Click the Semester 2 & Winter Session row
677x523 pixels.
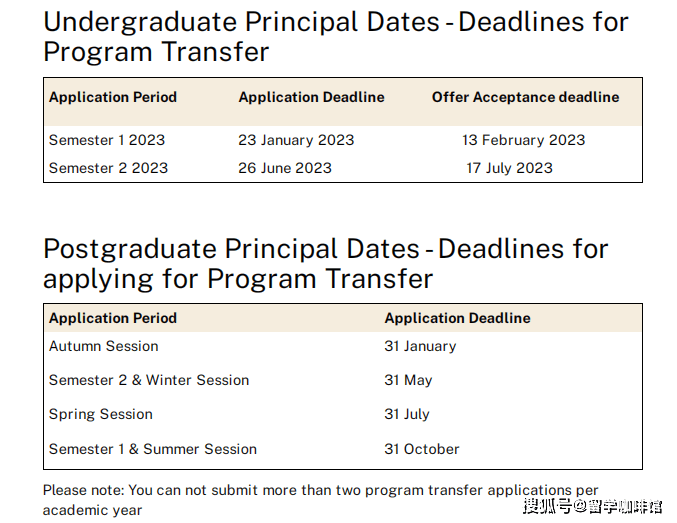[149, 380]
